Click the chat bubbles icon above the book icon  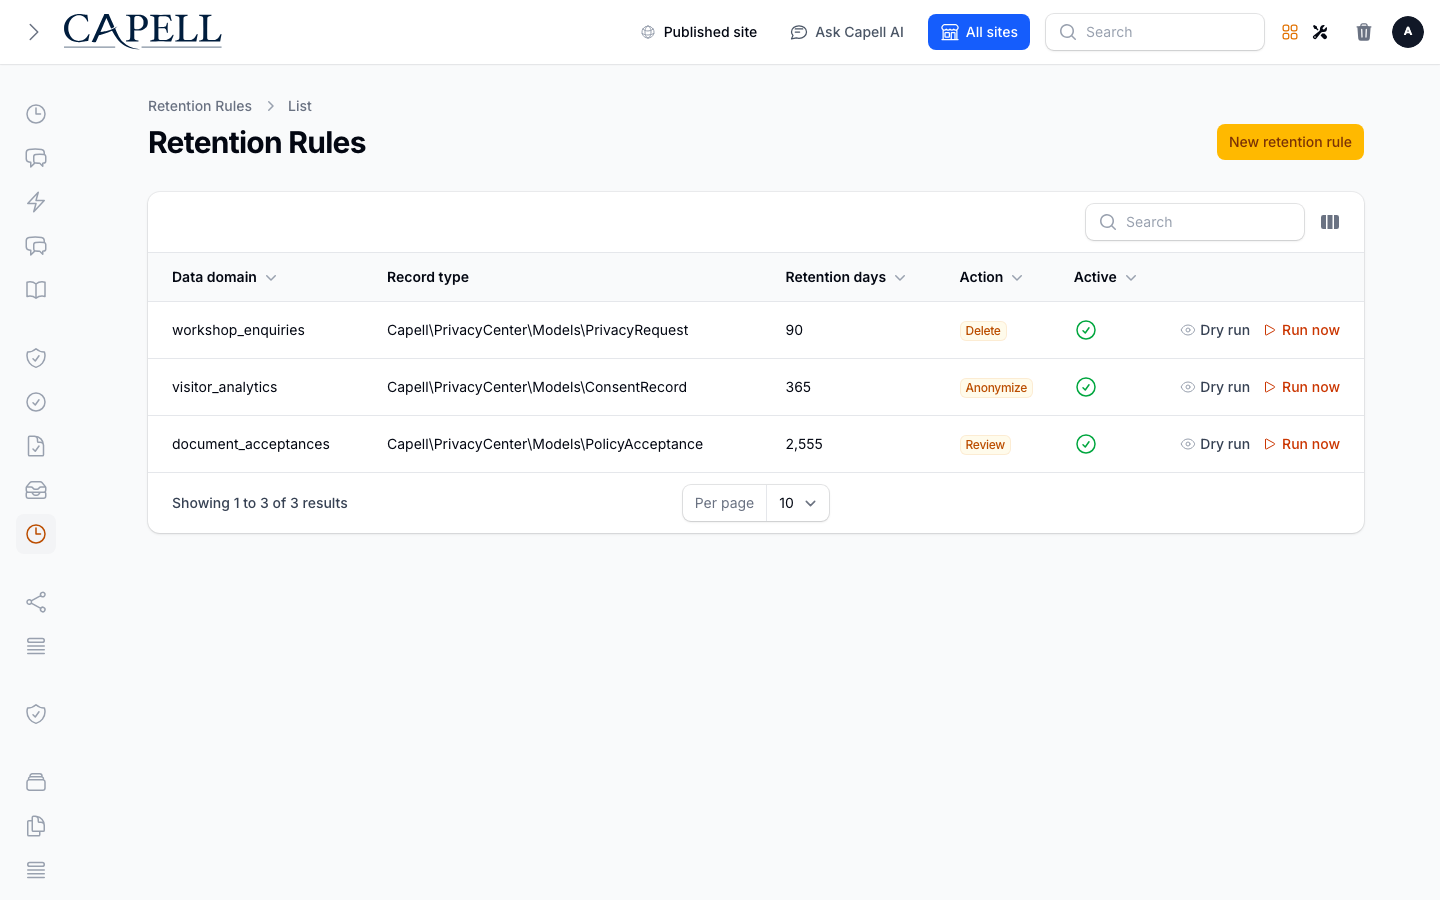36,246
